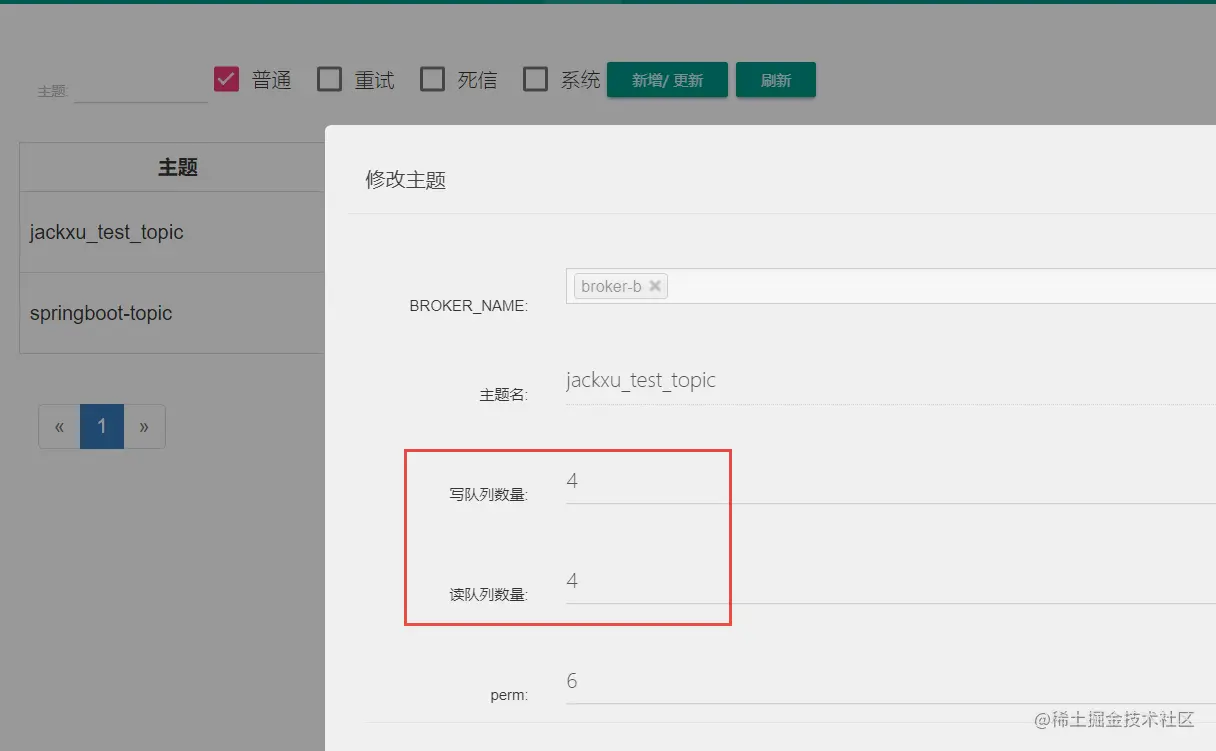The width and height of the screenshot is (1216, 751).
Task: Click the 主题名 field jackxu_test_topic
Action: (891, 381)
